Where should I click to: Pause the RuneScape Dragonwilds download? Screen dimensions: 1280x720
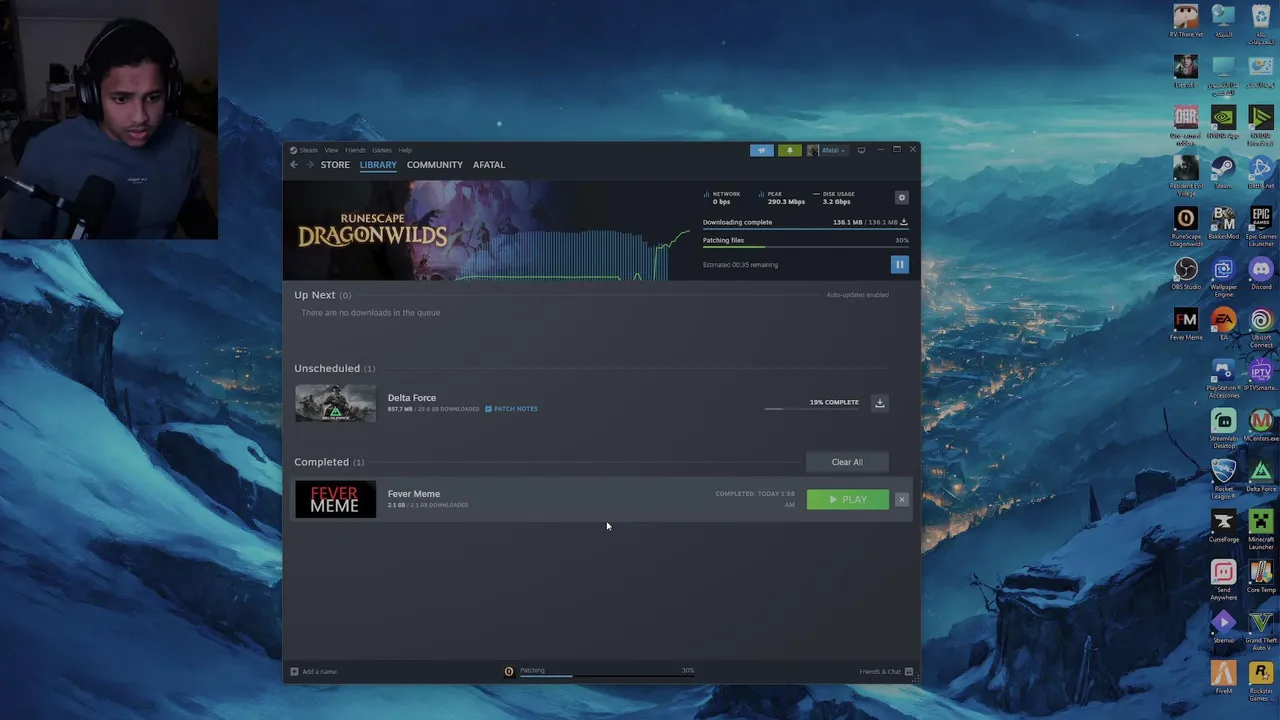click(x=899, y=264)
